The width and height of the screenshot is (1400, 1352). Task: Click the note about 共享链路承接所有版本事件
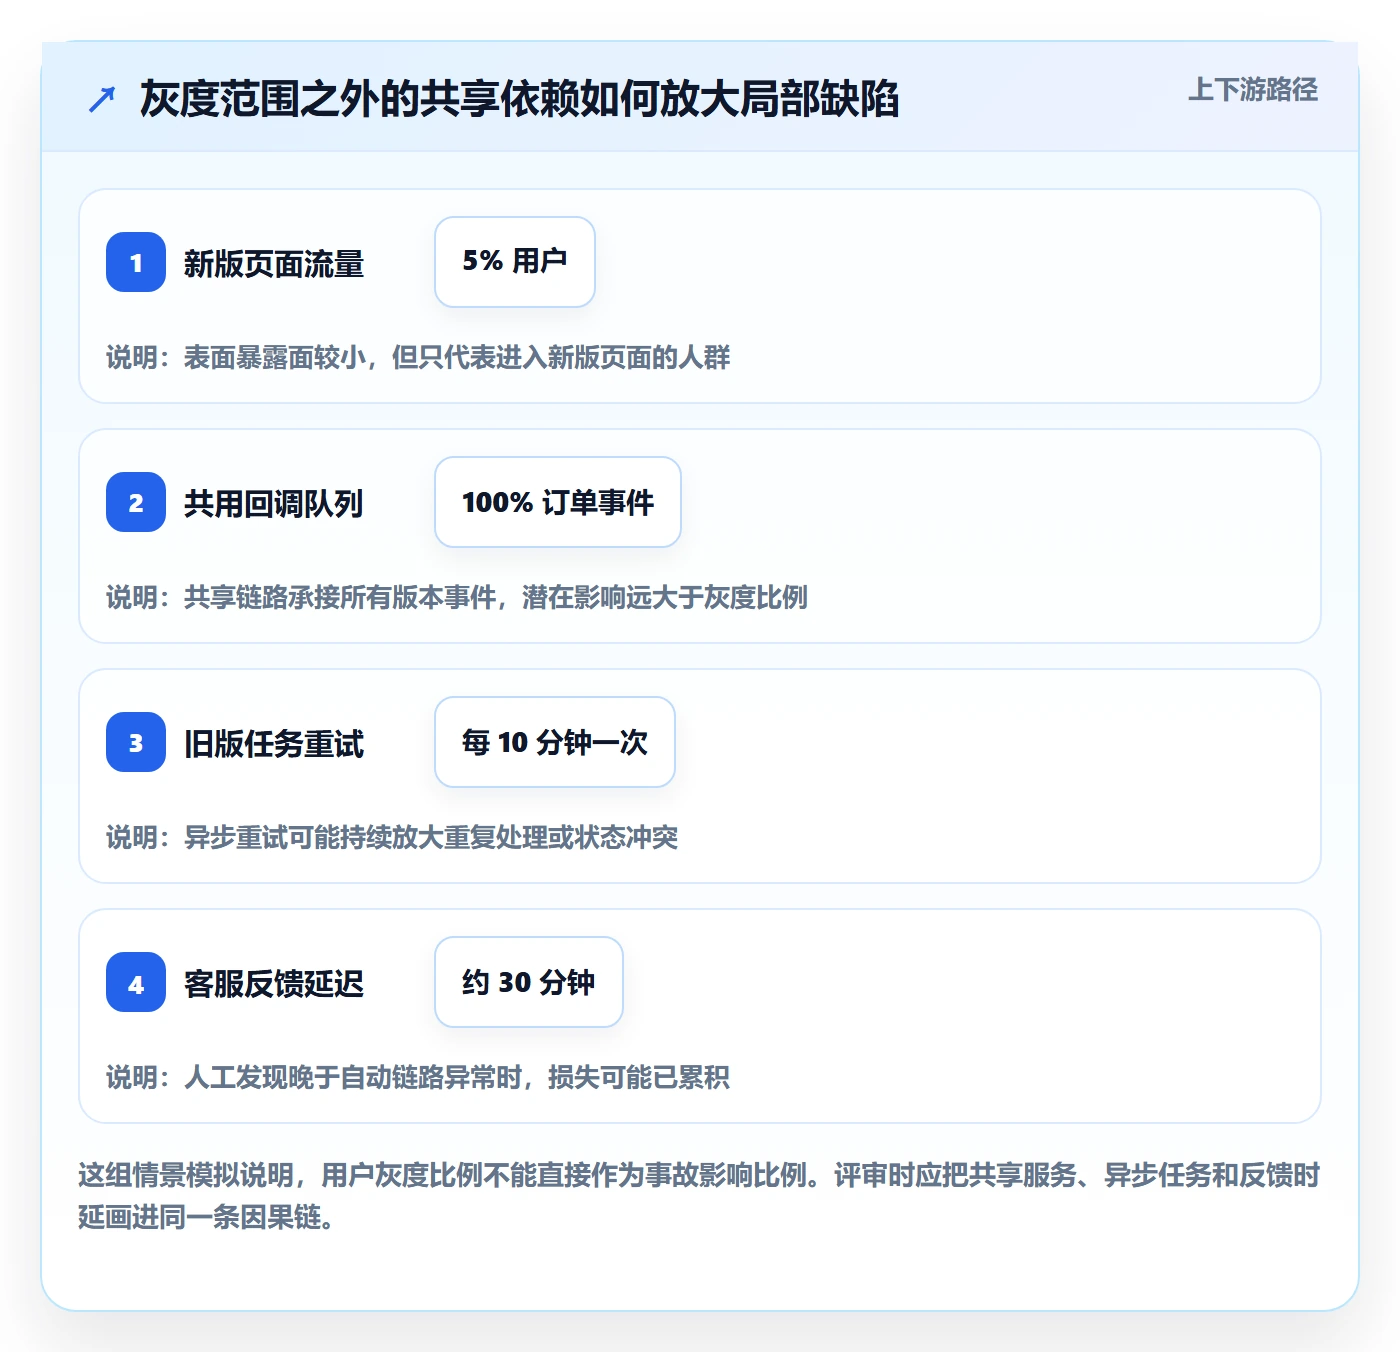[457, 597]
